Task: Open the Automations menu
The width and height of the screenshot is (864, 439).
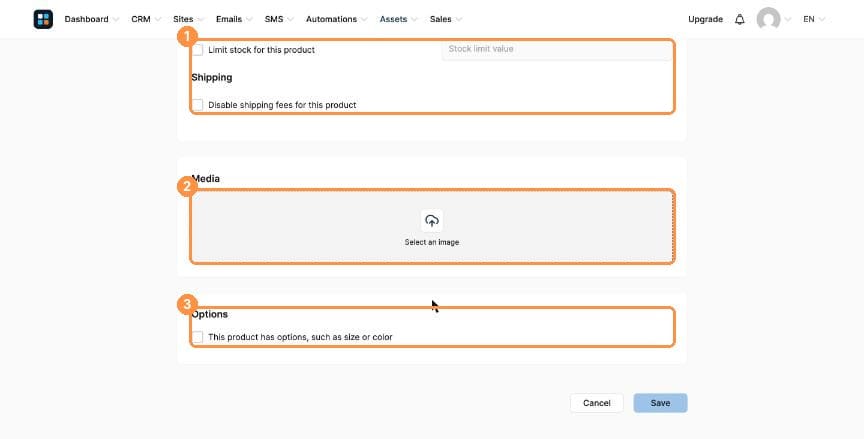Action: (331, 19)
